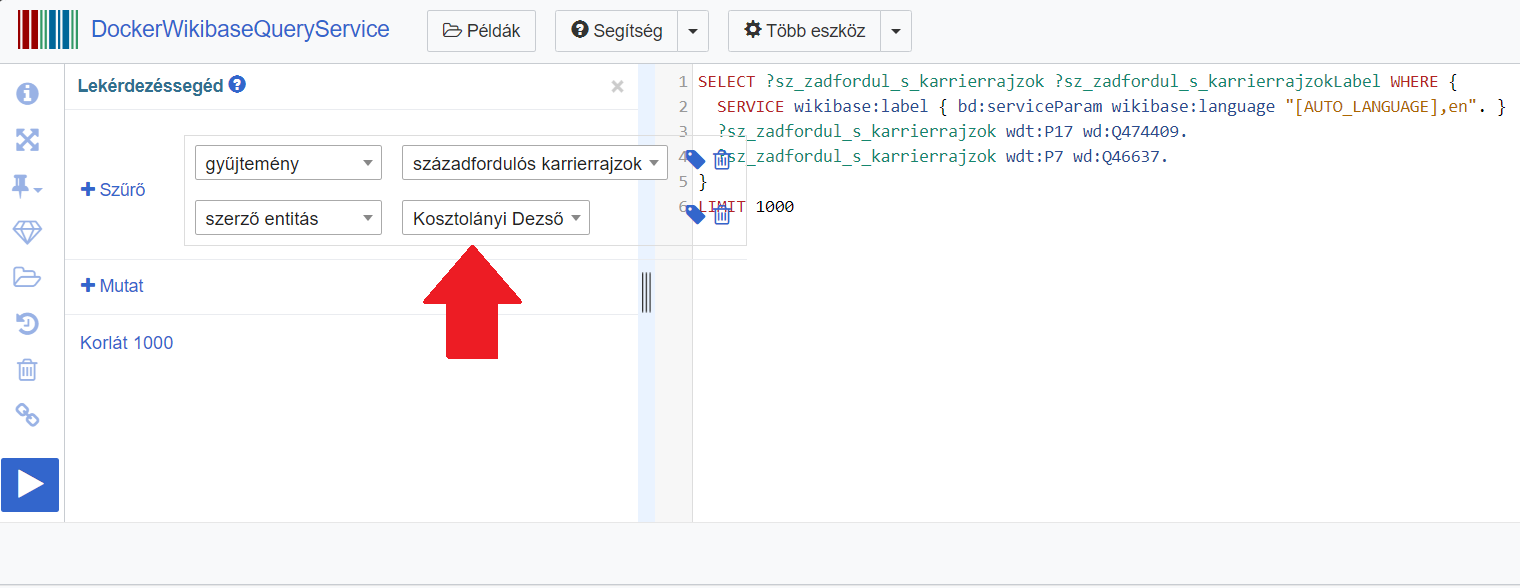Toggle fullscreen editor with the arrows icon
Viewport: 1520px width, 588px height.
[27, 140]
